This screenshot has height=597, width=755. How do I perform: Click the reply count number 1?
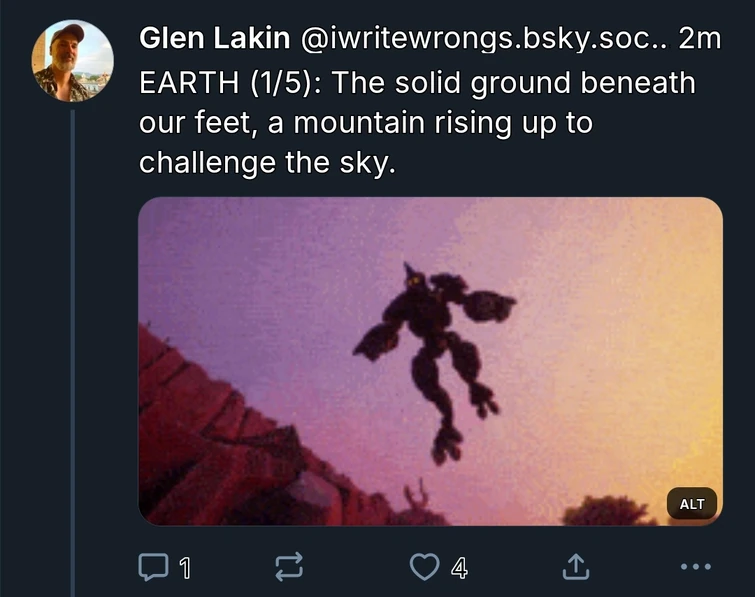click(184, 569)
